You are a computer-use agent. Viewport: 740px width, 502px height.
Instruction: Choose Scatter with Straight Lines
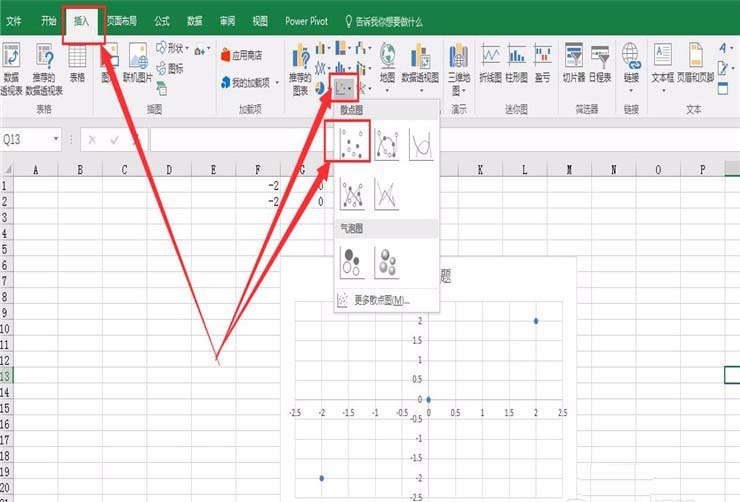pyautogui.click(x=387, y=193)
